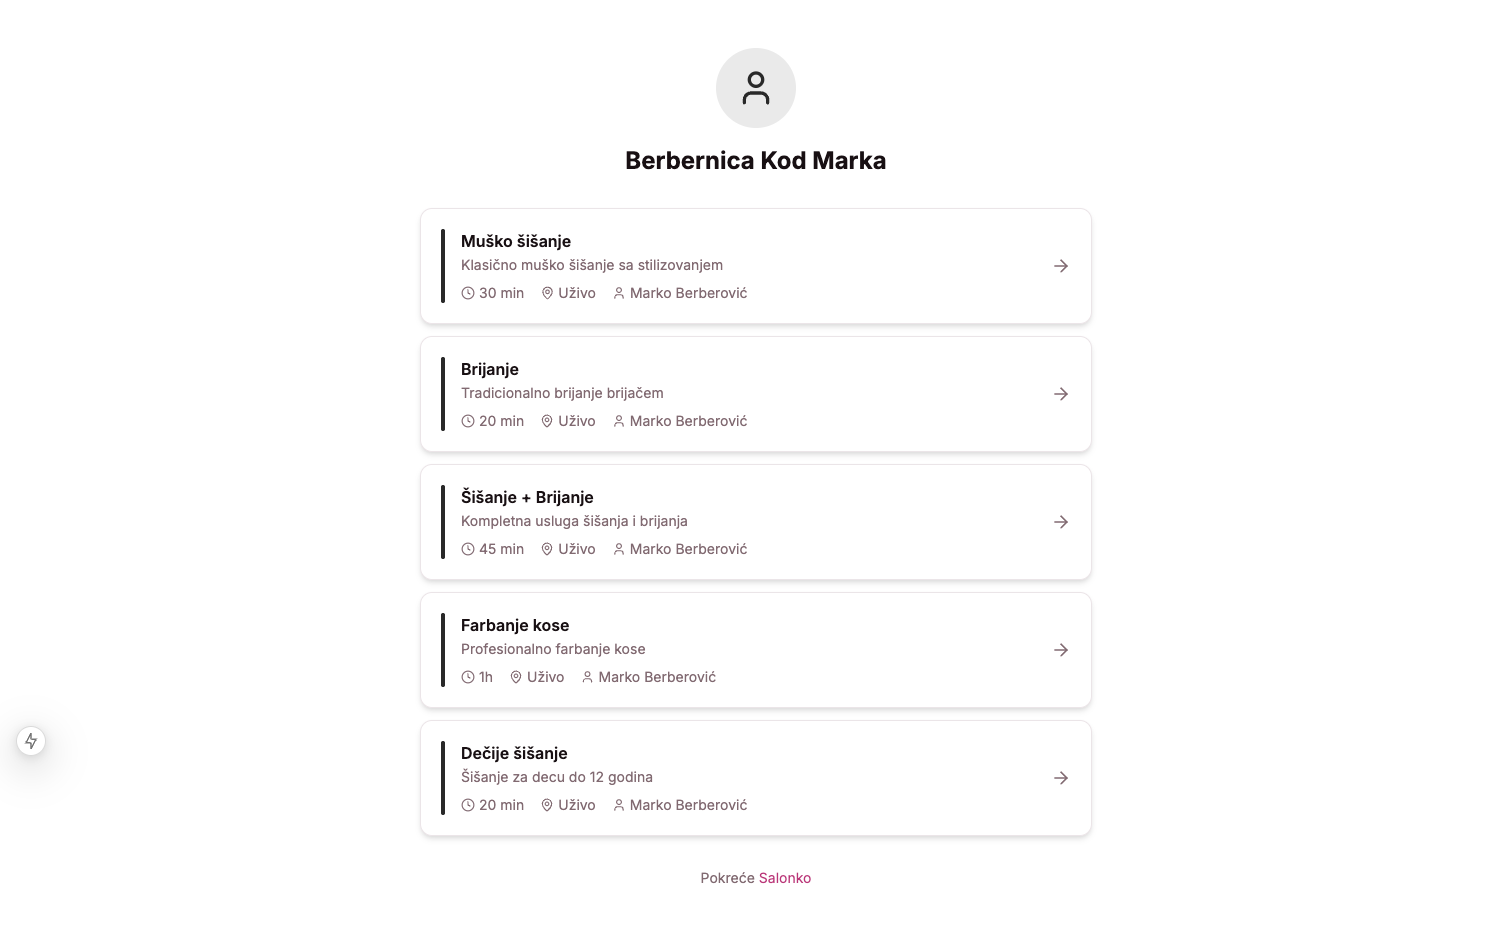Open the Šišanje + Brijanje service title

[527, 497]
